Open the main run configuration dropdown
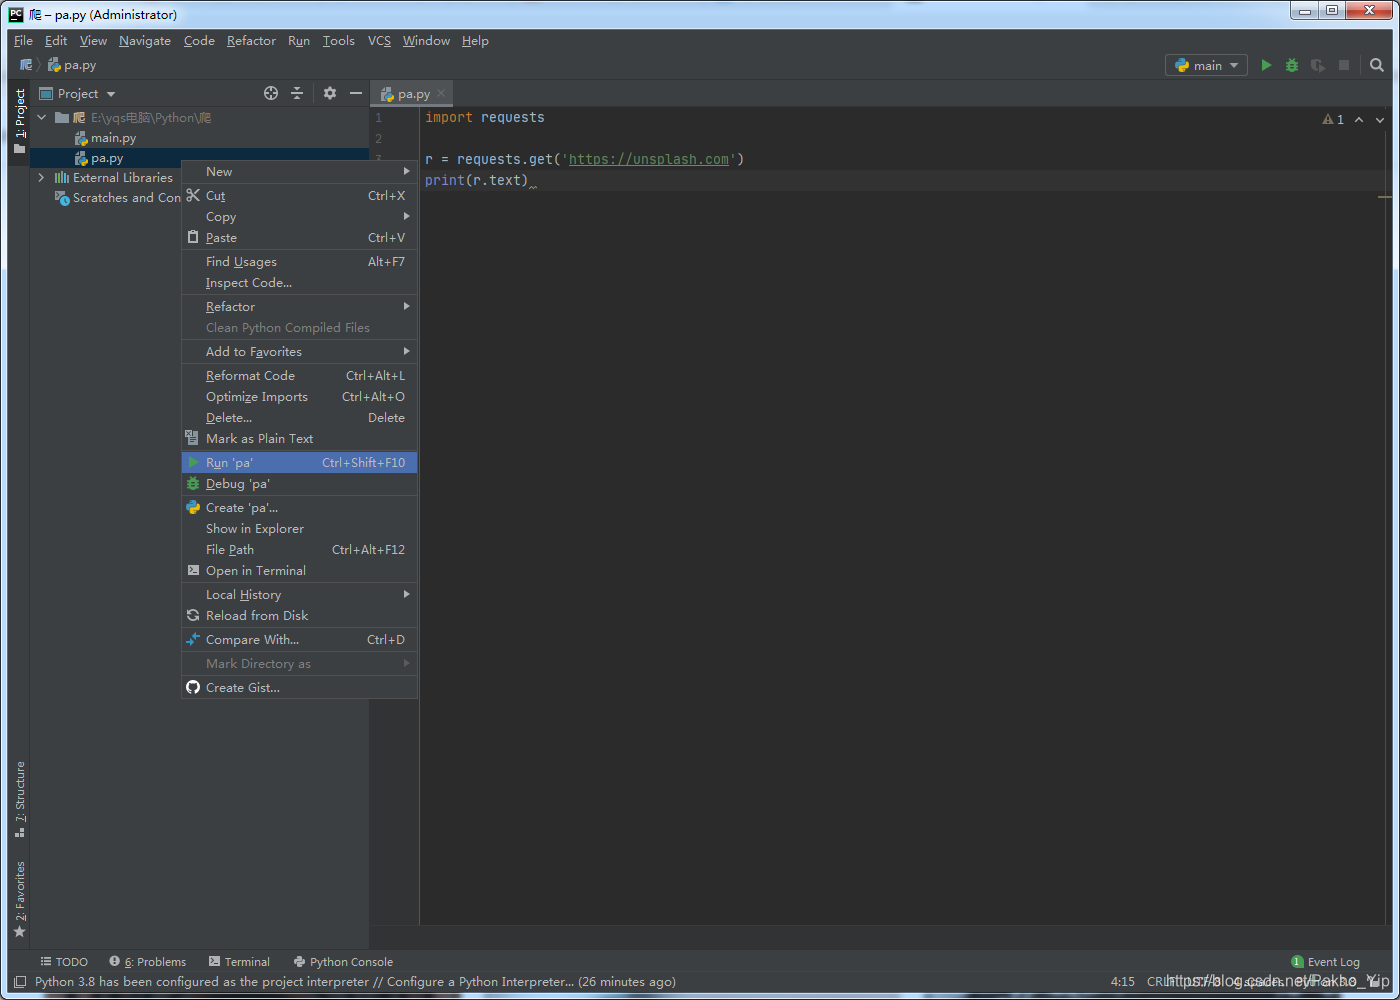Image resolution: width=1400 pixels, height=1000 pixels. 1206,65
